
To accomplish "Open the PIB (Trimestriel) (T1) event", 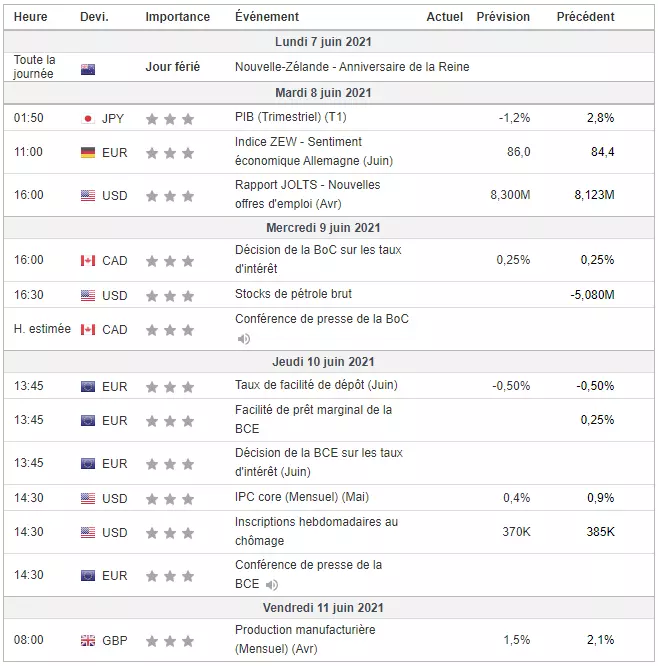I will coord(291,117).
